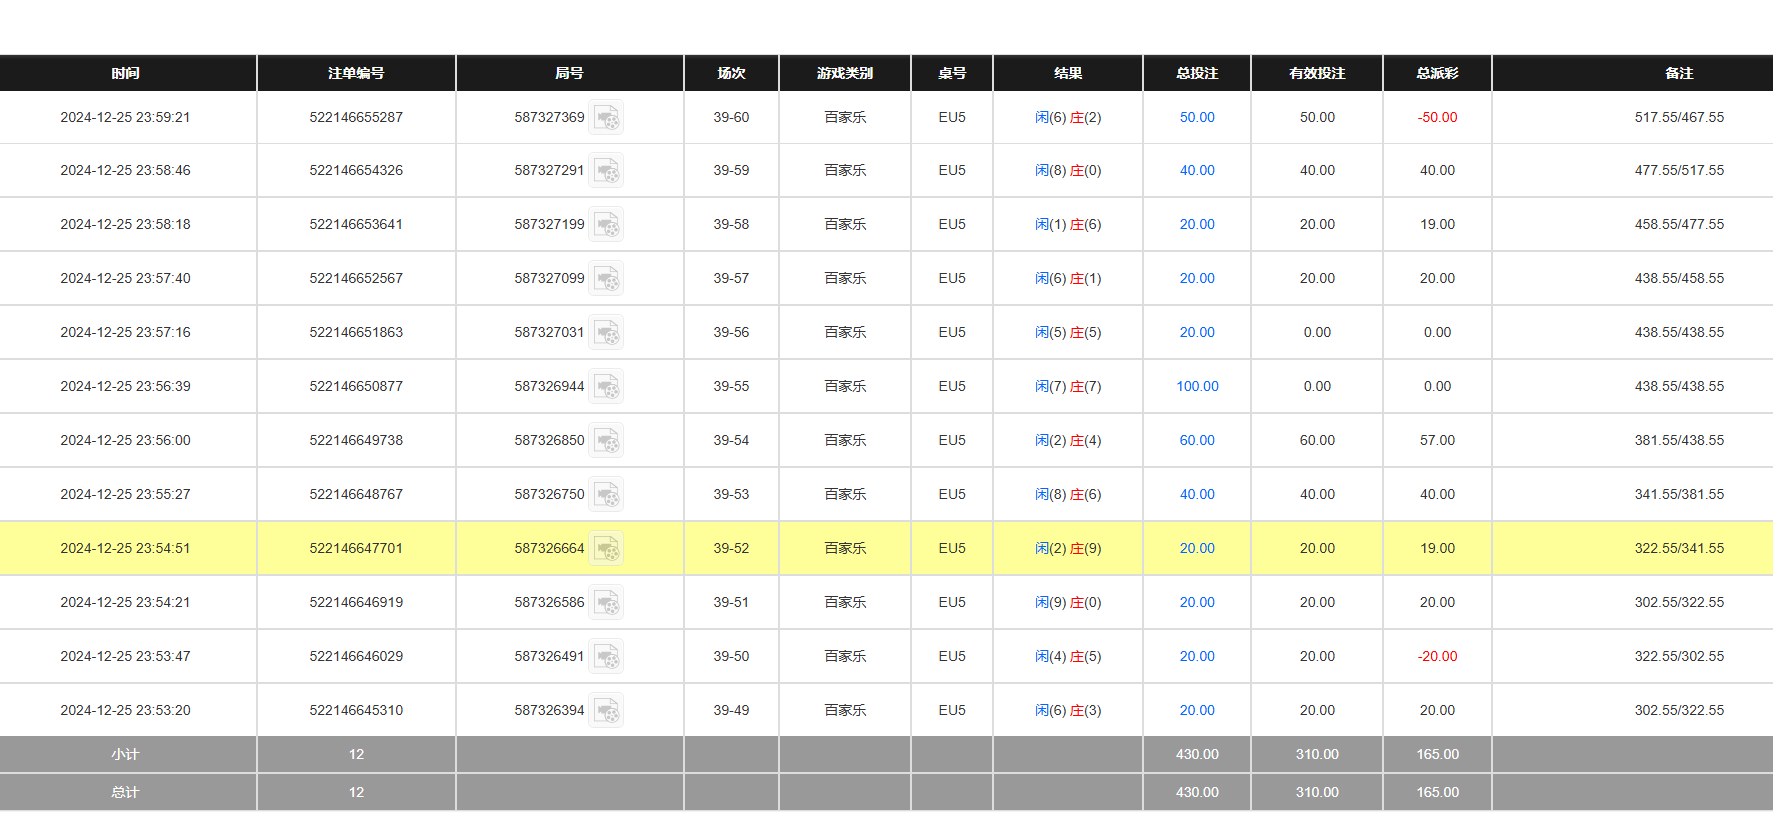Open video replay for round 587327369
This screenshot has width=1773, height=831.
pyautogui.click(x=606, y=118)
